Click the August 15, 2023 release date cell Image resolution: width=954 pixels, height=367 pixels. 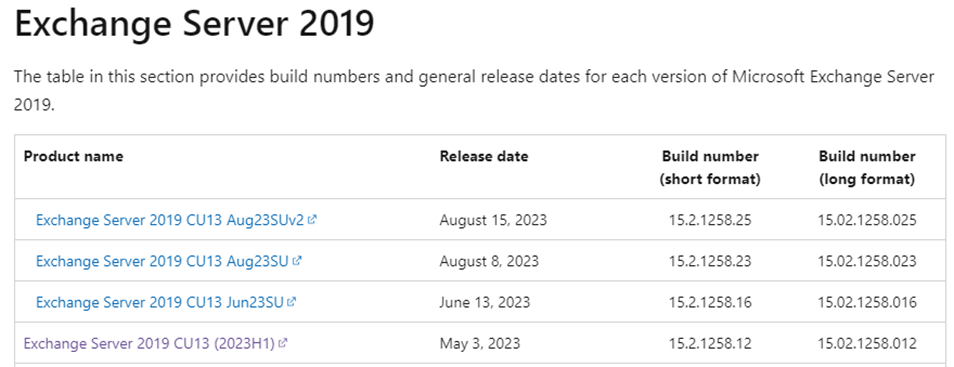pyautogui.click(x=493, y=220)
